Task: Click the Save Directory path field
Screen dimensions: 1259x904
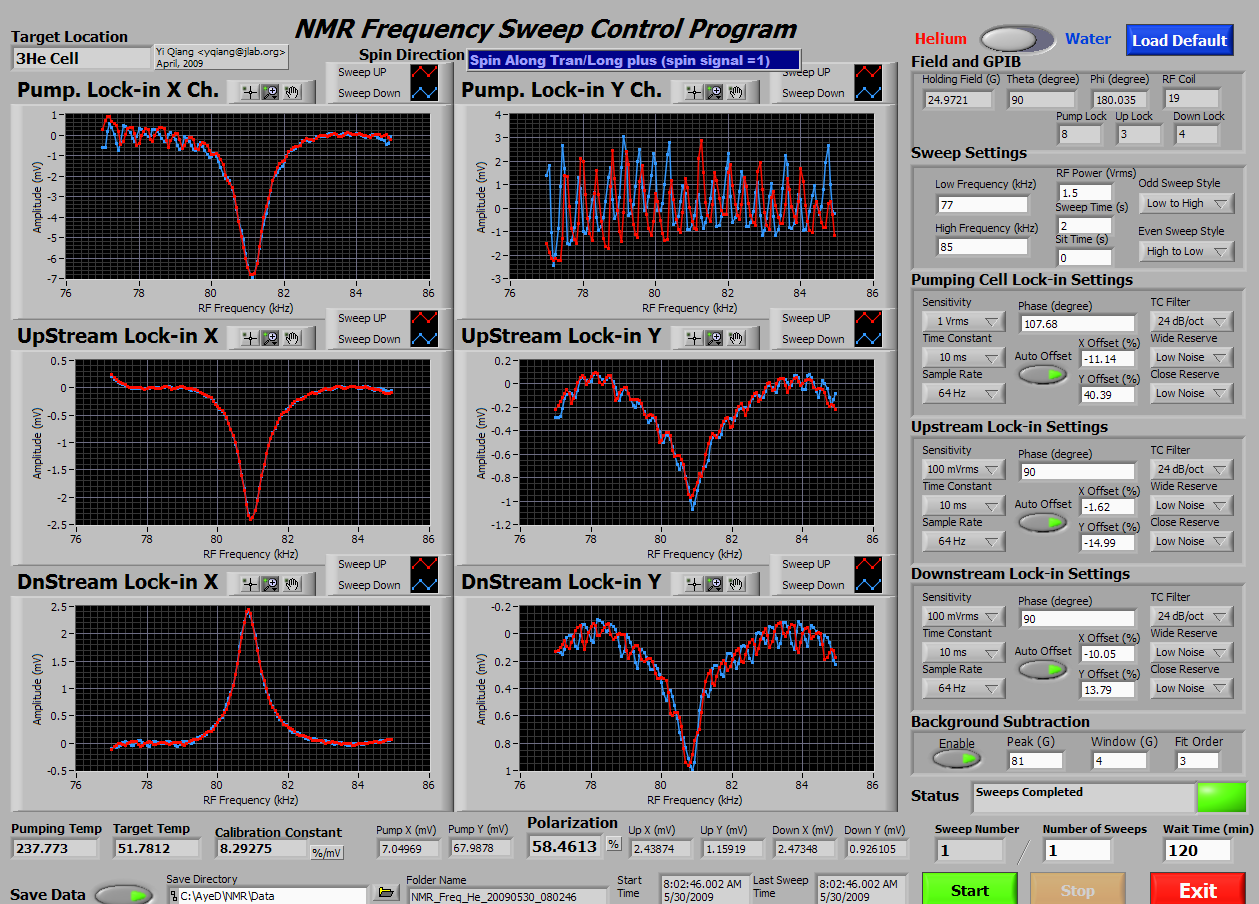Action: (266, 895)
